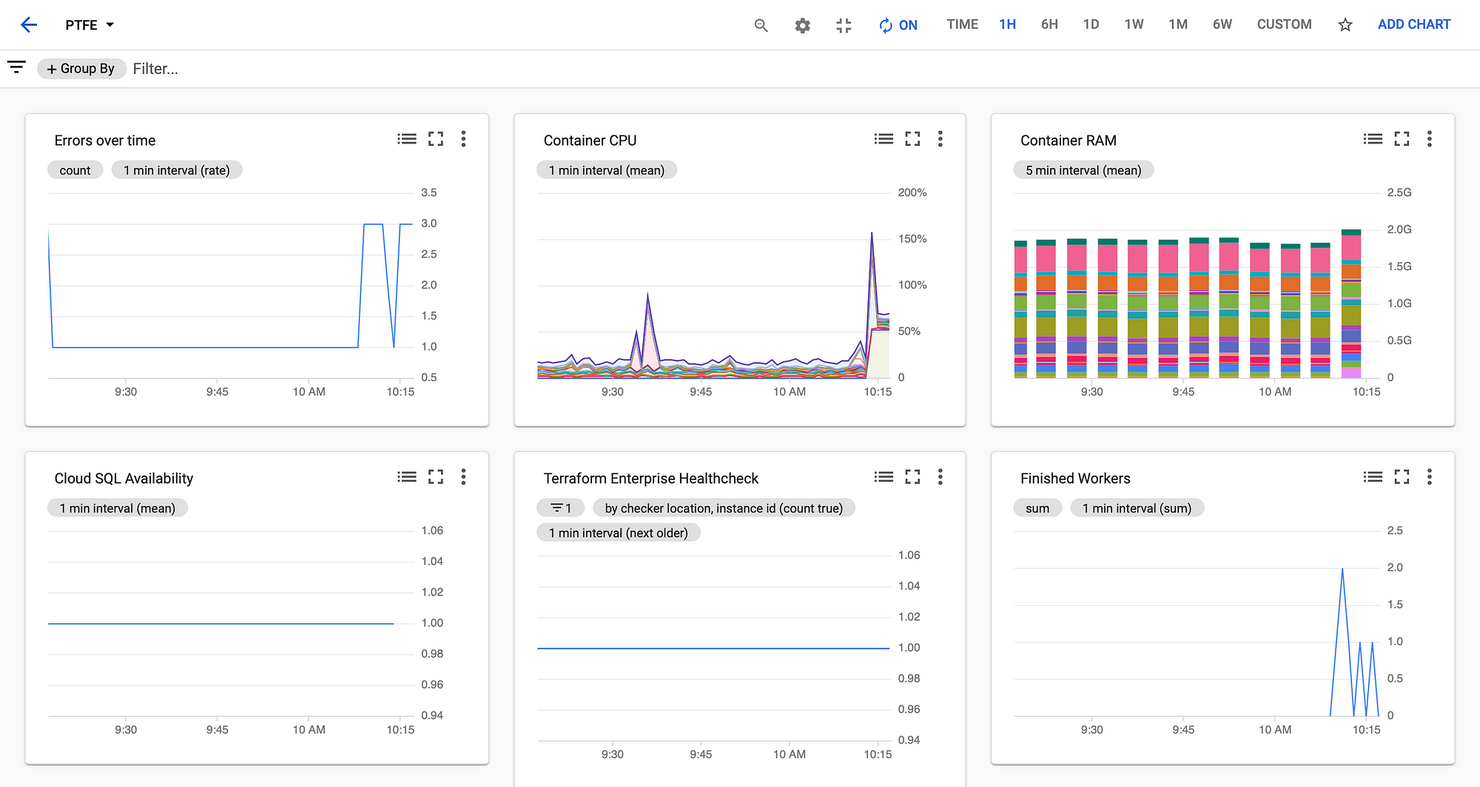
Task: Open the dashboard settings gear
Action: (x=802, y=24)
